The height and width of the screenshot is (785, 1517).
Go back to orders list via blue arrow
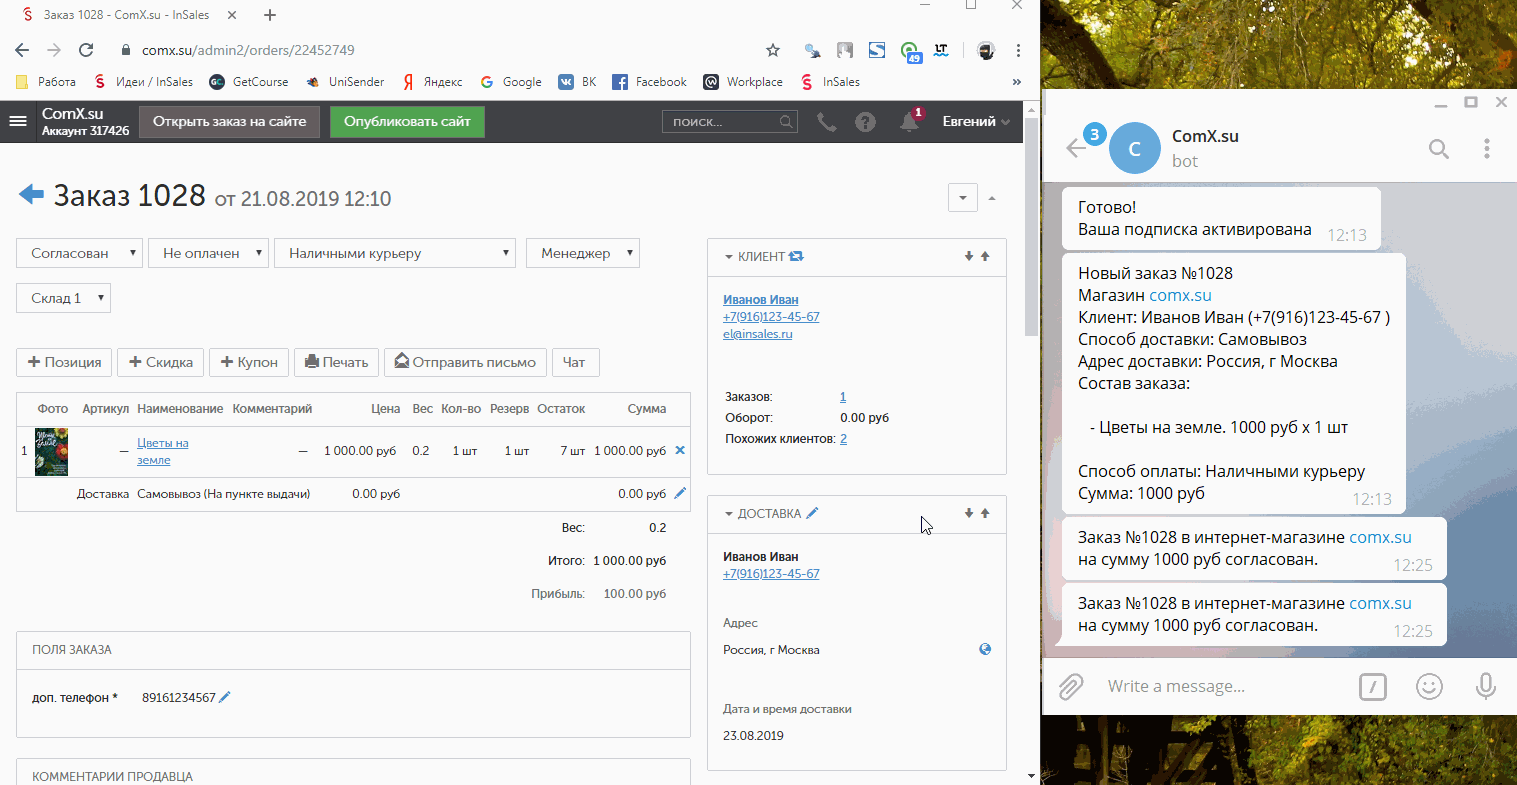31,194
